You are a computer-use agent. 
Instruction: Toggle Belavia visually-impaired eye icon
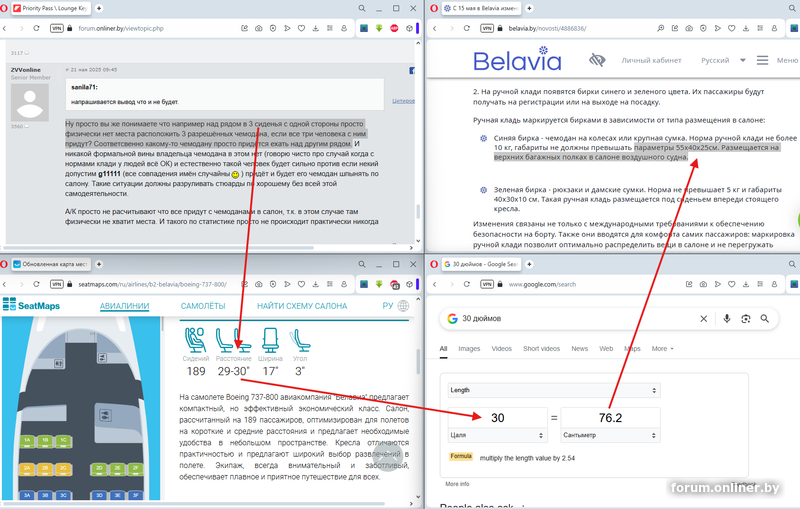pyautogui.click(x=597, y=60)
